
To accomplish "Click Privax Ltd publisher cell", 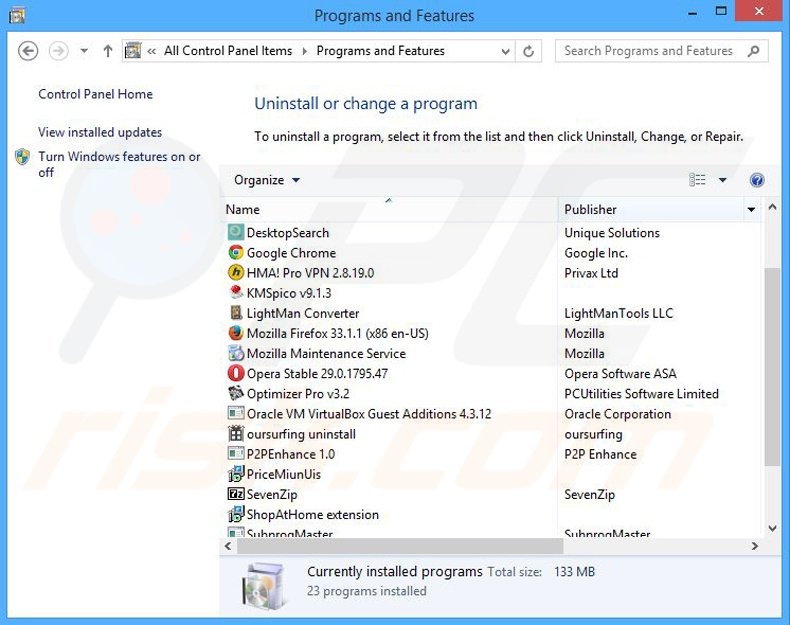I will tap(591, 273).
